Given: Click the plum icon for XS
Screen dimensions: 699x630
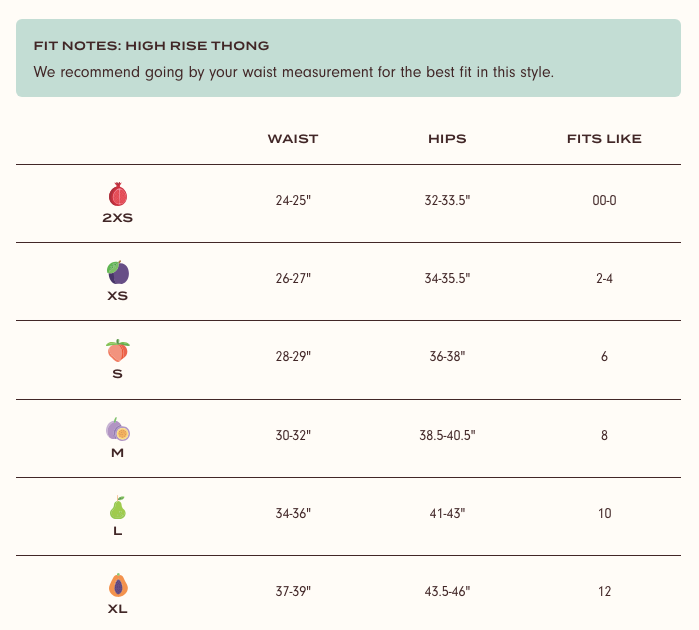Looking at the screenshot, I should (x=118, y=272).
